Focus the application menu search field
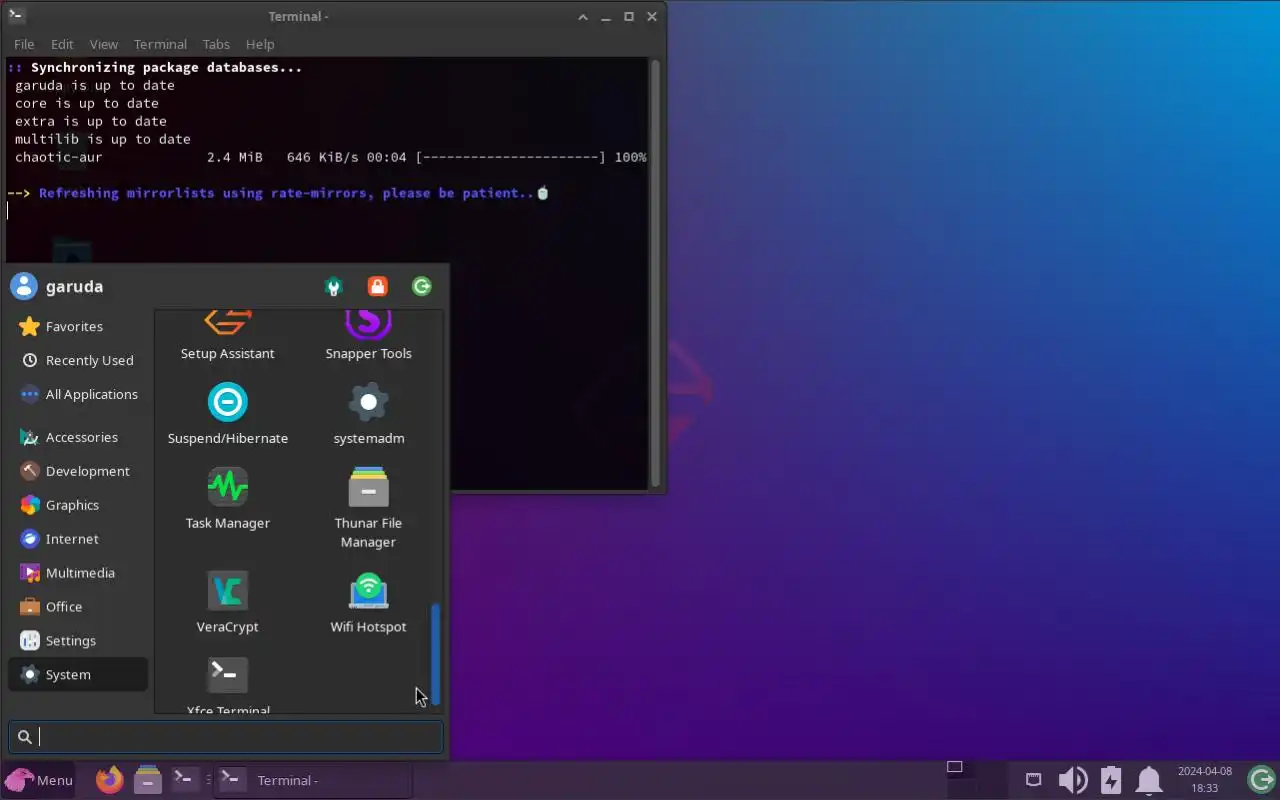Viewport: 1280px width, 800px height. coord(226,737)
